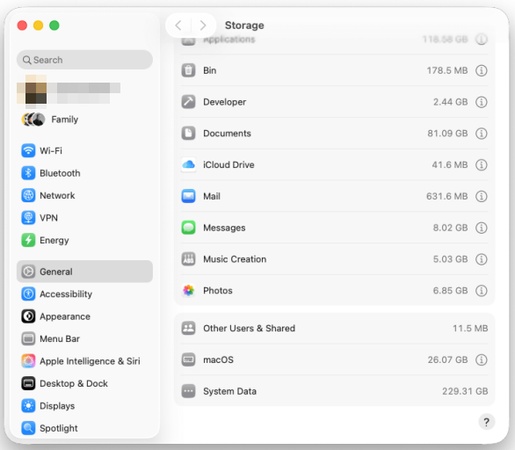Click the 5.03 GB Music Creation size
The image size is (515, 450).
450,259
